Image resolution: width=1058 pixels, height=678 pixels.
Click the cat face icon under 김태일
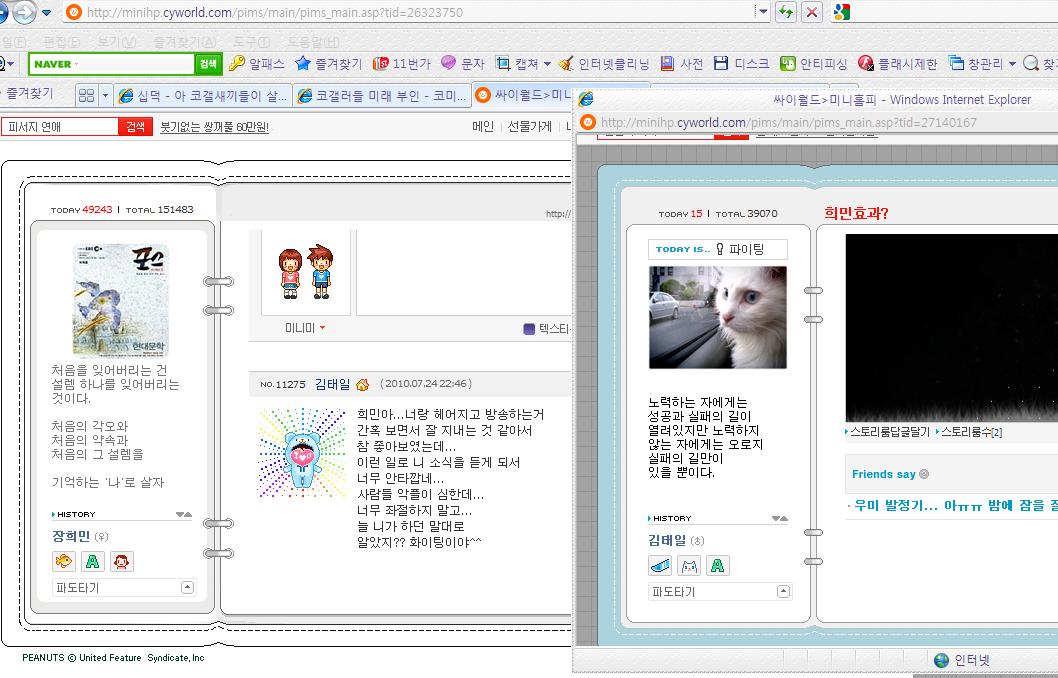tap(689, 565)
